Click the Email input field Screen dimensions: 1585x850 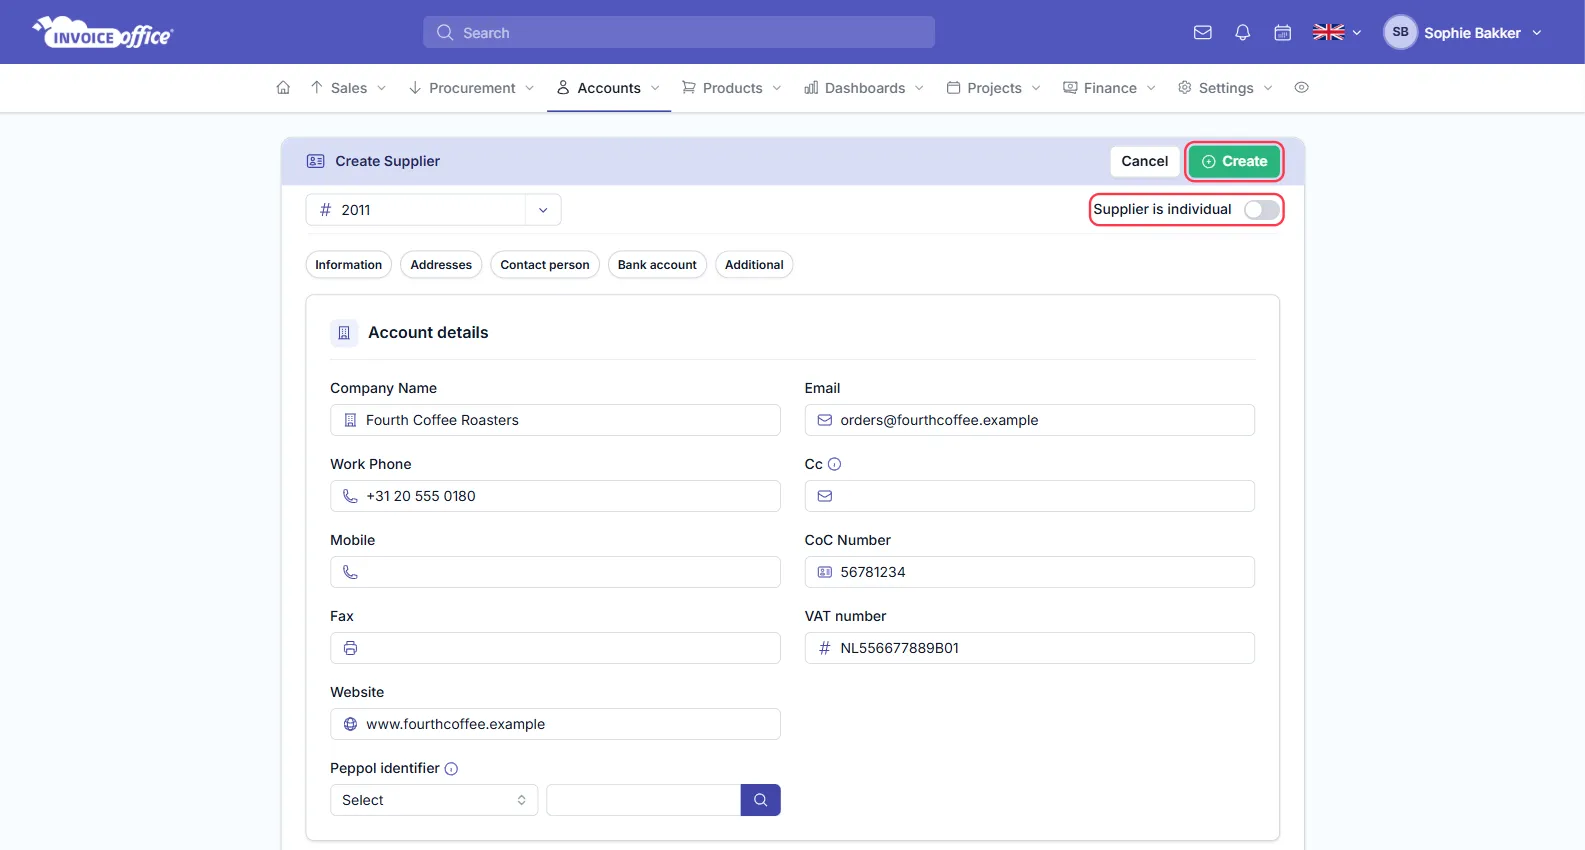1029,420
